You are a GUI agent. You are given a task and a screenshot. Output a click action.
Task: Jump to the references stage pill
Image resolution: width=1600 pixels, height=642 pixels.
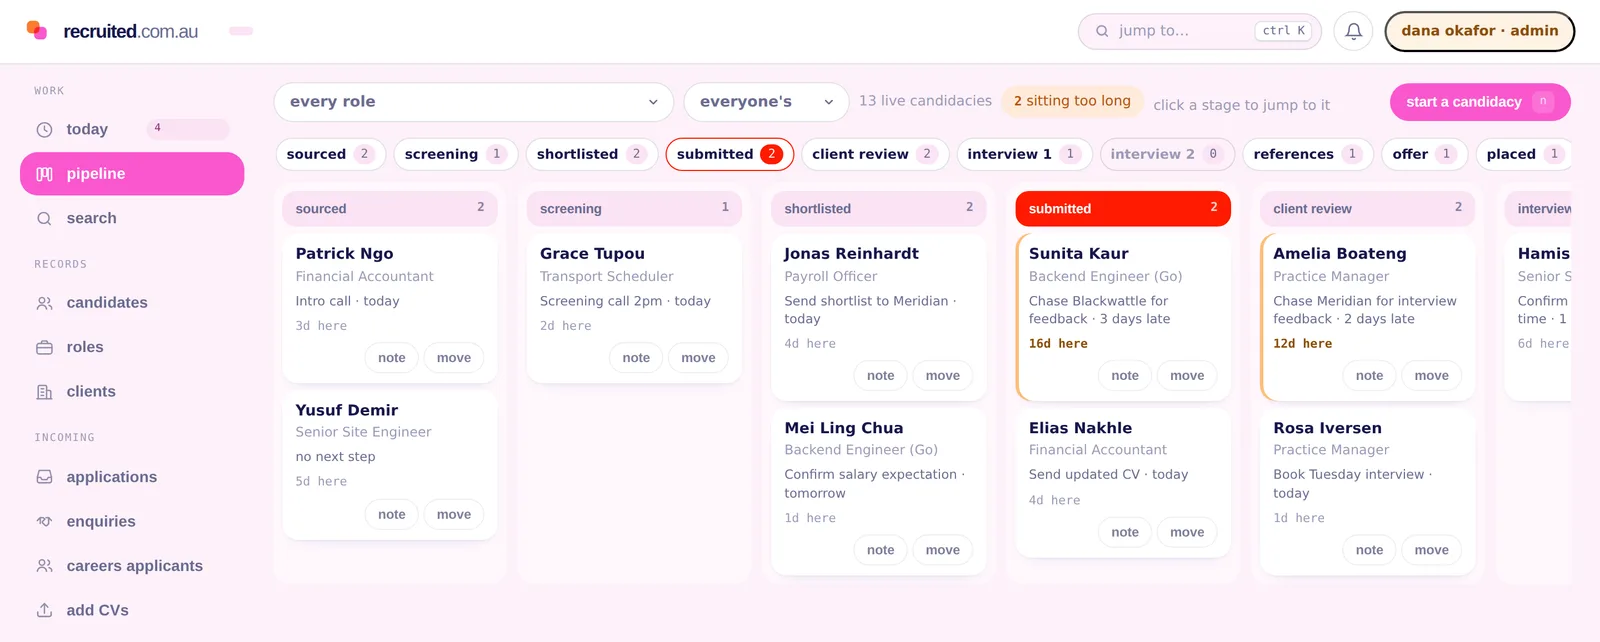(1308, 154)
